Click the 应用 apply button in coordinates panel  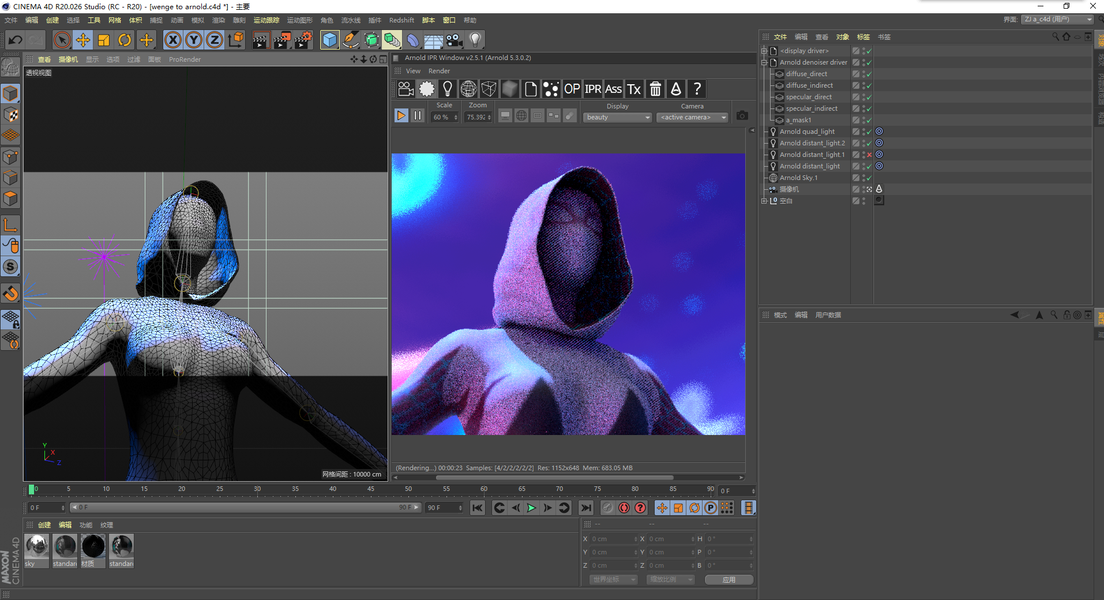(x=729, y=580)
